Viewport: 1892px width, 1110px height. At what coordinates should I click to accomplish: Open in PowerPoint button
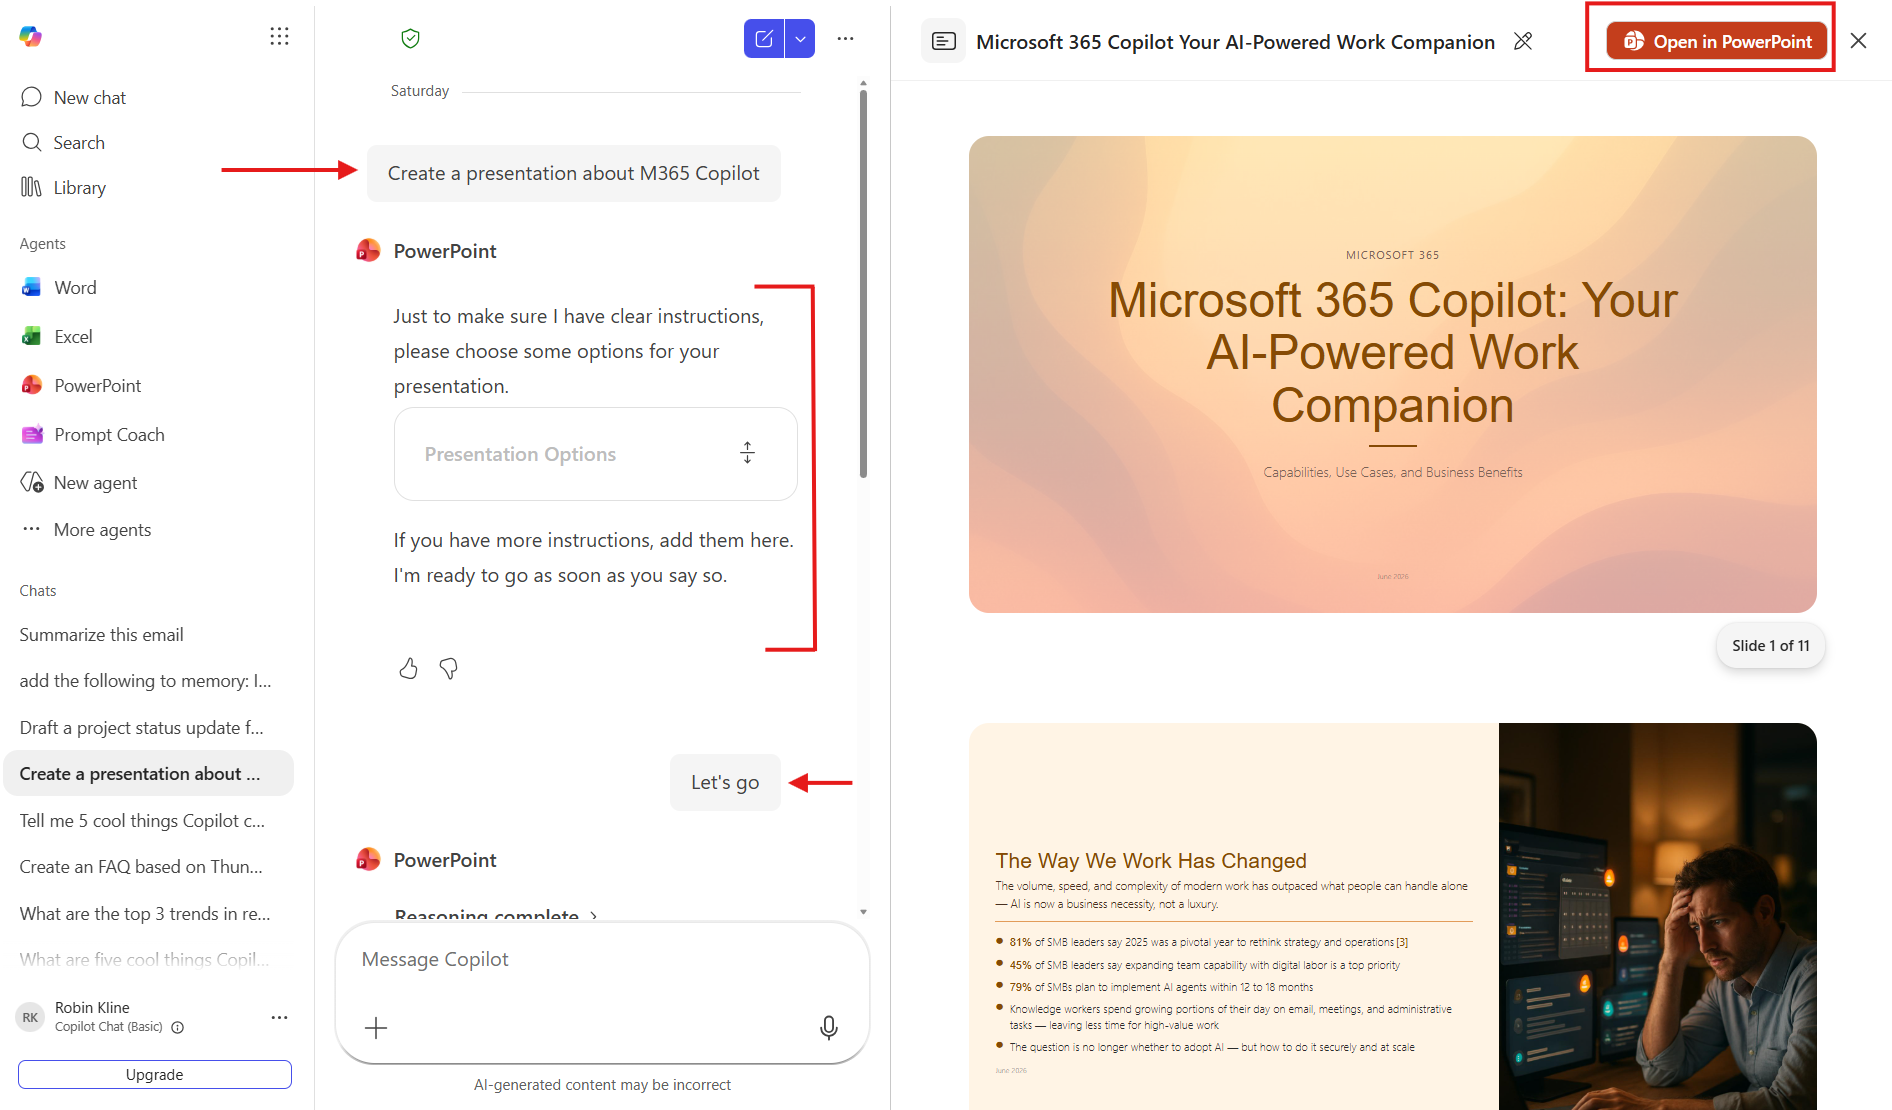pos(1716,41)
